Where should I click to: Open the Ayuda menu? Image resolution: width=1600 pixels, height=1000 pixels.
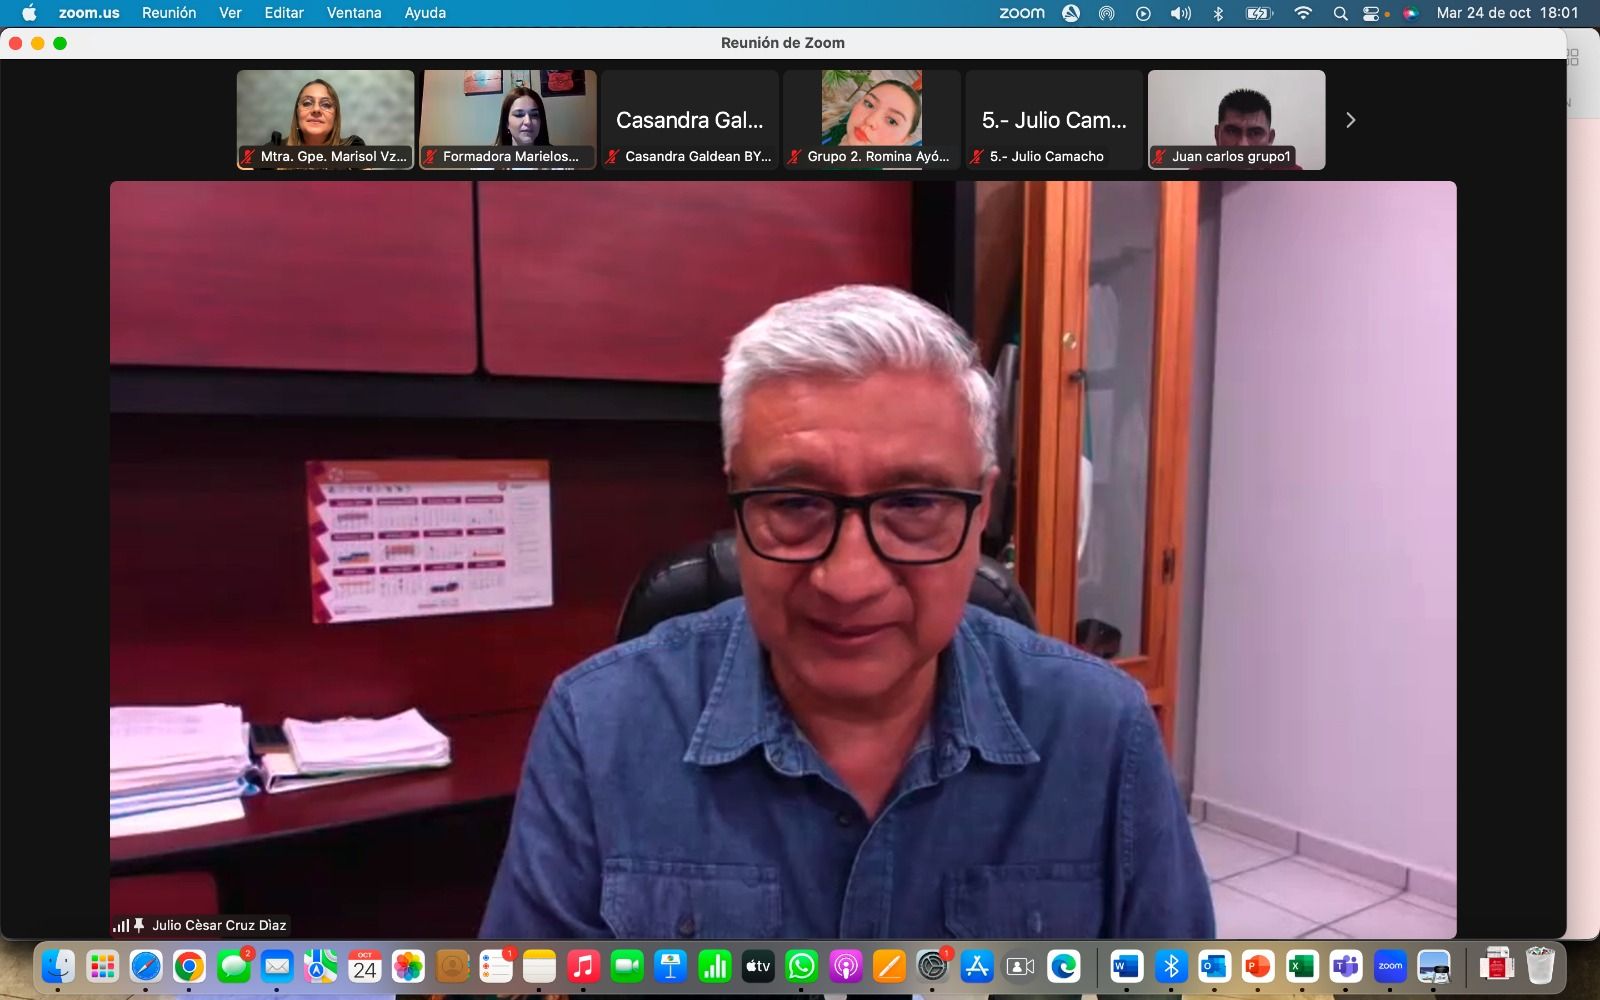click(x=425, y=13)
